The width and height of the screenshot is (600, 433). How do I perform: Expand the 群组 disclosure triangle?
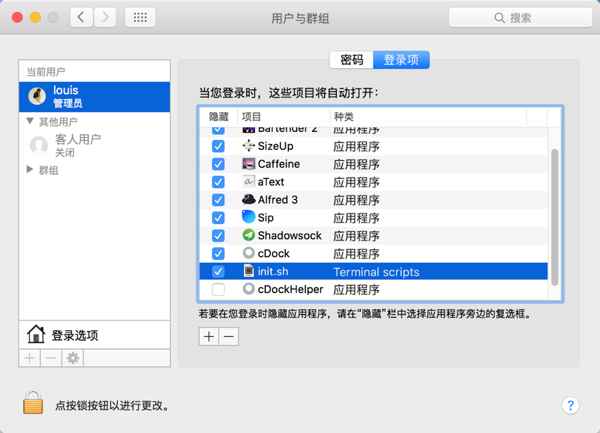[30, 170]
